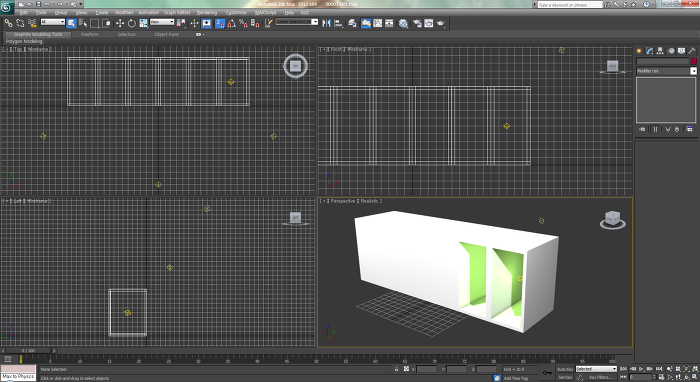Open the MAXScript menu
This screenshot has width=700, height=382.
click(x=266, y=12)
